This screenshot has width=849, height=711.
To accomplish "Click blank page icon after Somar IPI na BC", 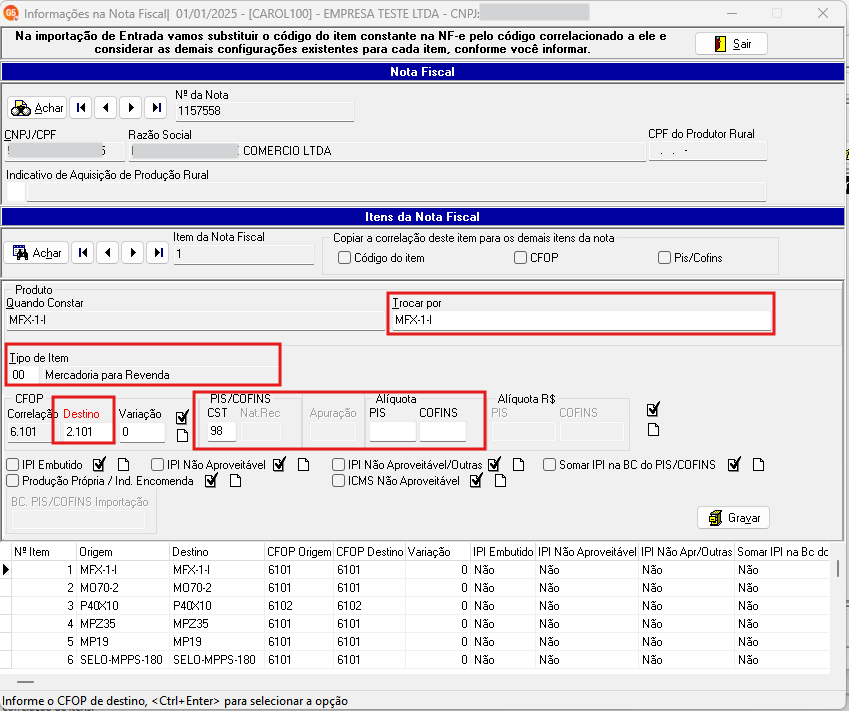I will 759,465.
